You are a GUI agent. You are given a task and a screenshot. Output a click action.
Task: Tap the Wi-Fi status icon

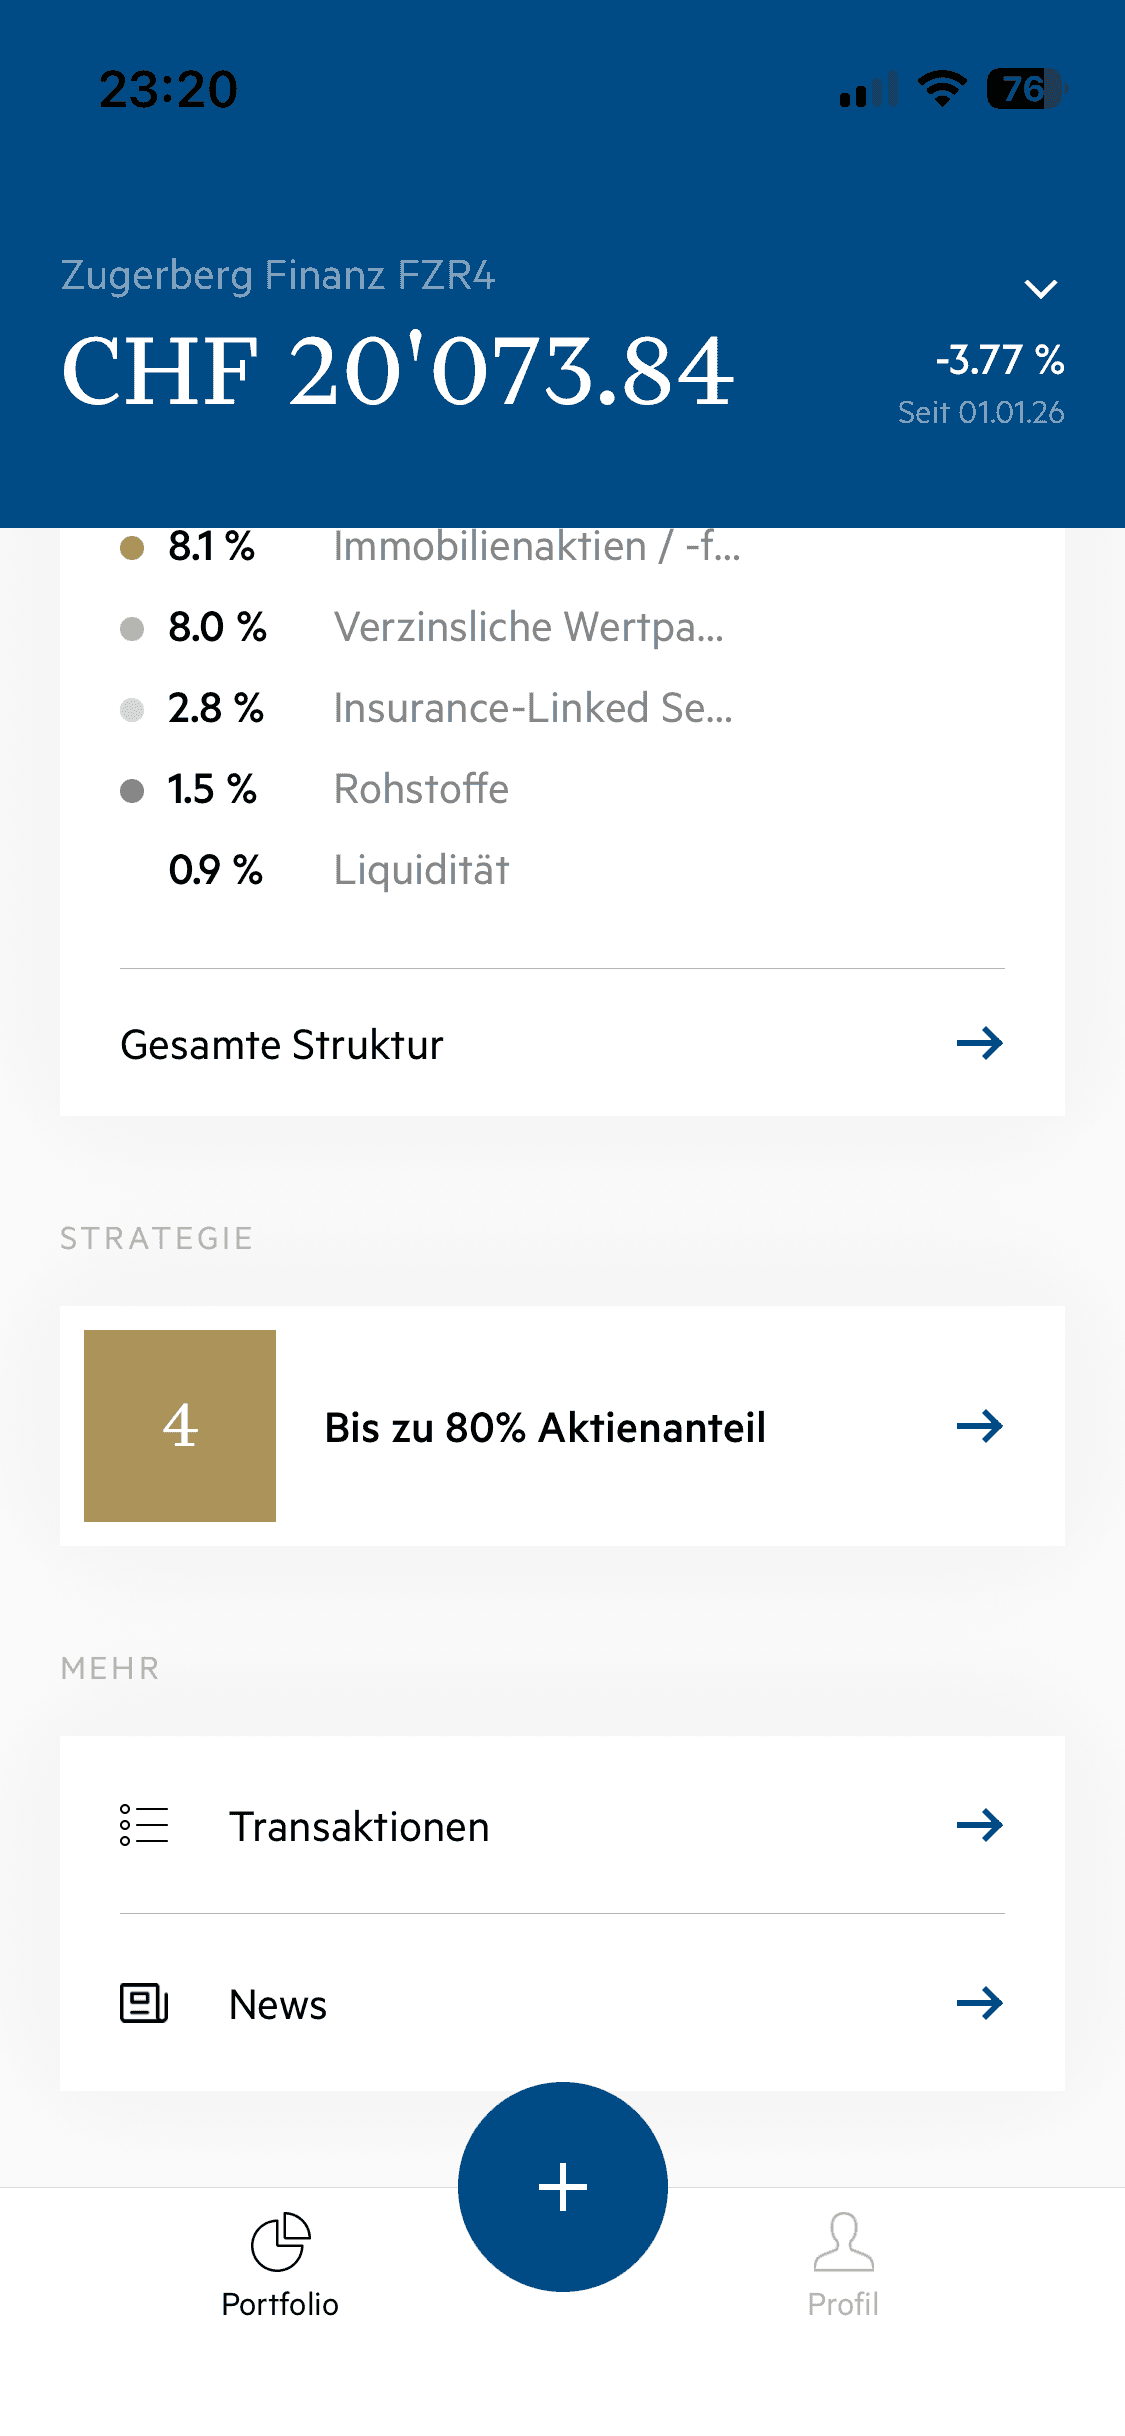click(942, 89)
